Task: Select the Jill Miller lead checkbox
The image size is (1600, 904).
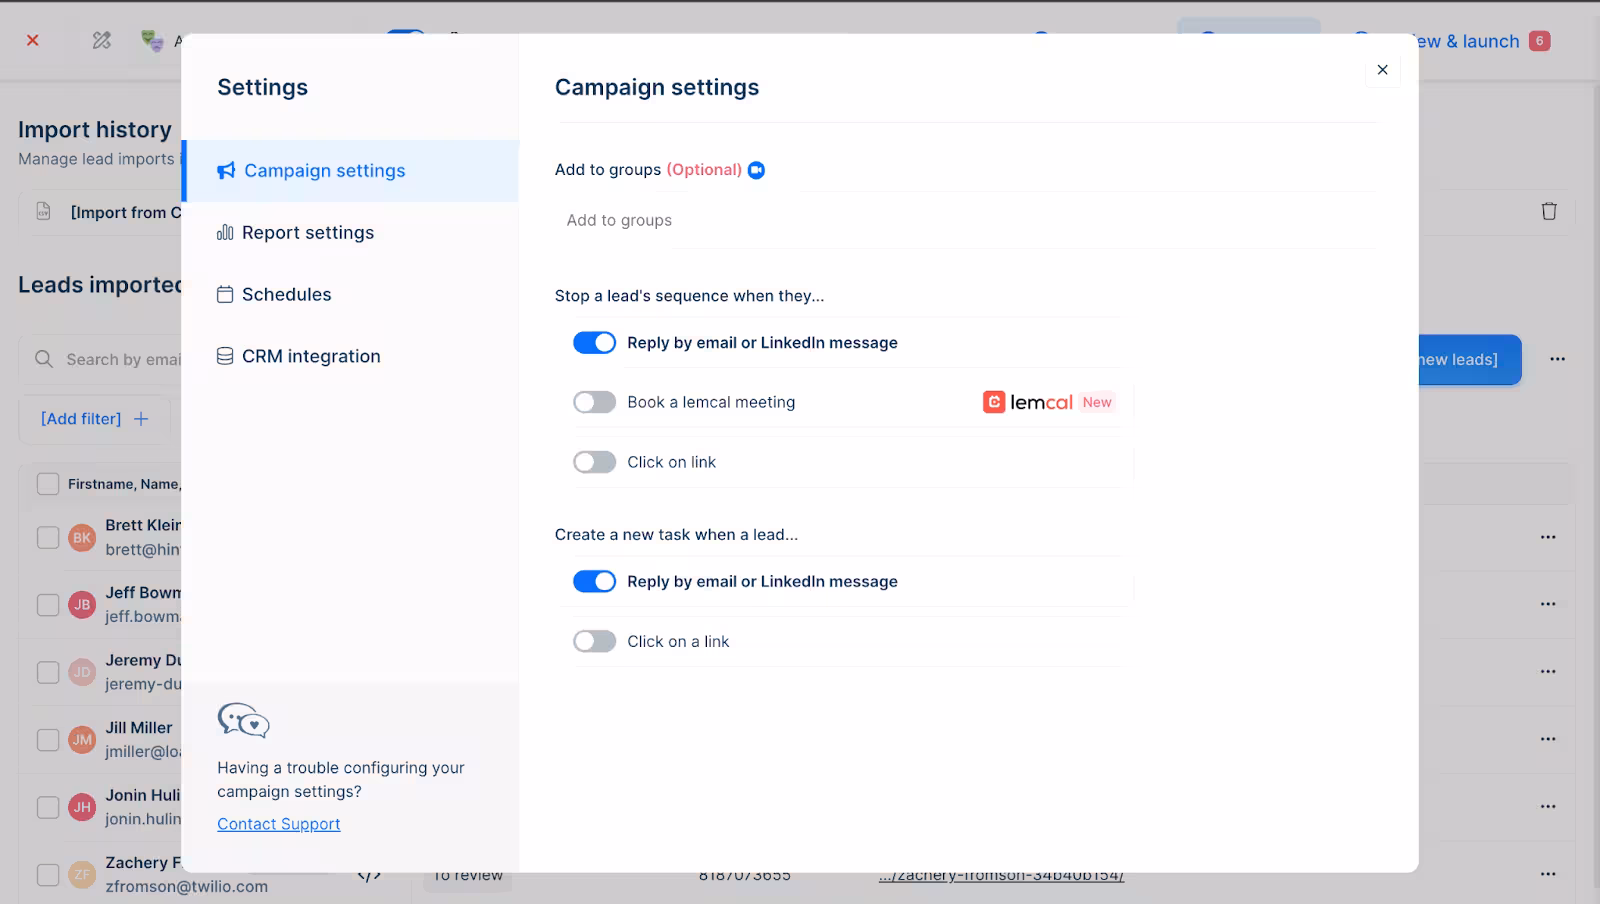Action: click(48, 740)
